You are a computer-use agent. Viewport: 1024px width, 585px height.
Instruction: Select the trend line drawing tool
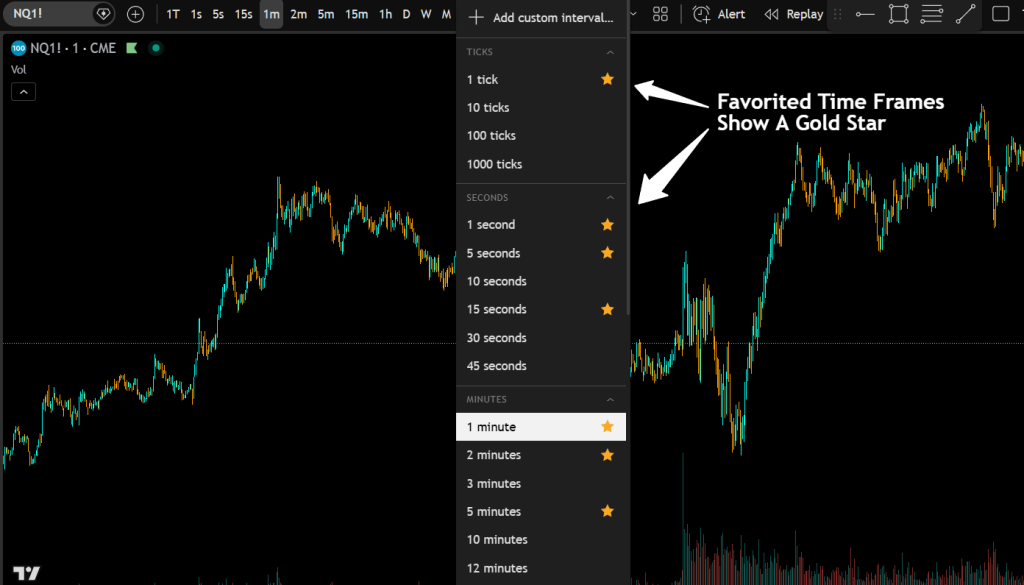(963, 13)
